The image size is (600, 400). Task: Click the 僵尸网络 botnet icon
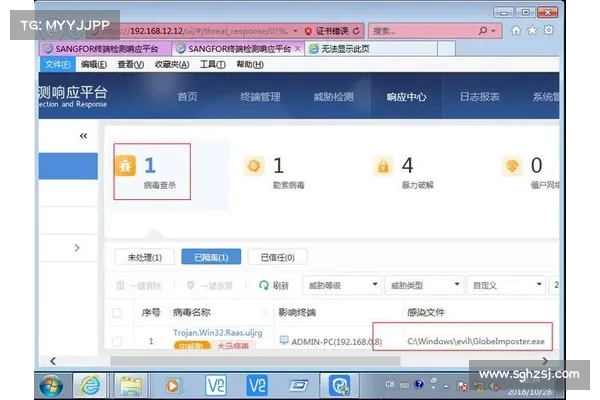click(514, 166)
